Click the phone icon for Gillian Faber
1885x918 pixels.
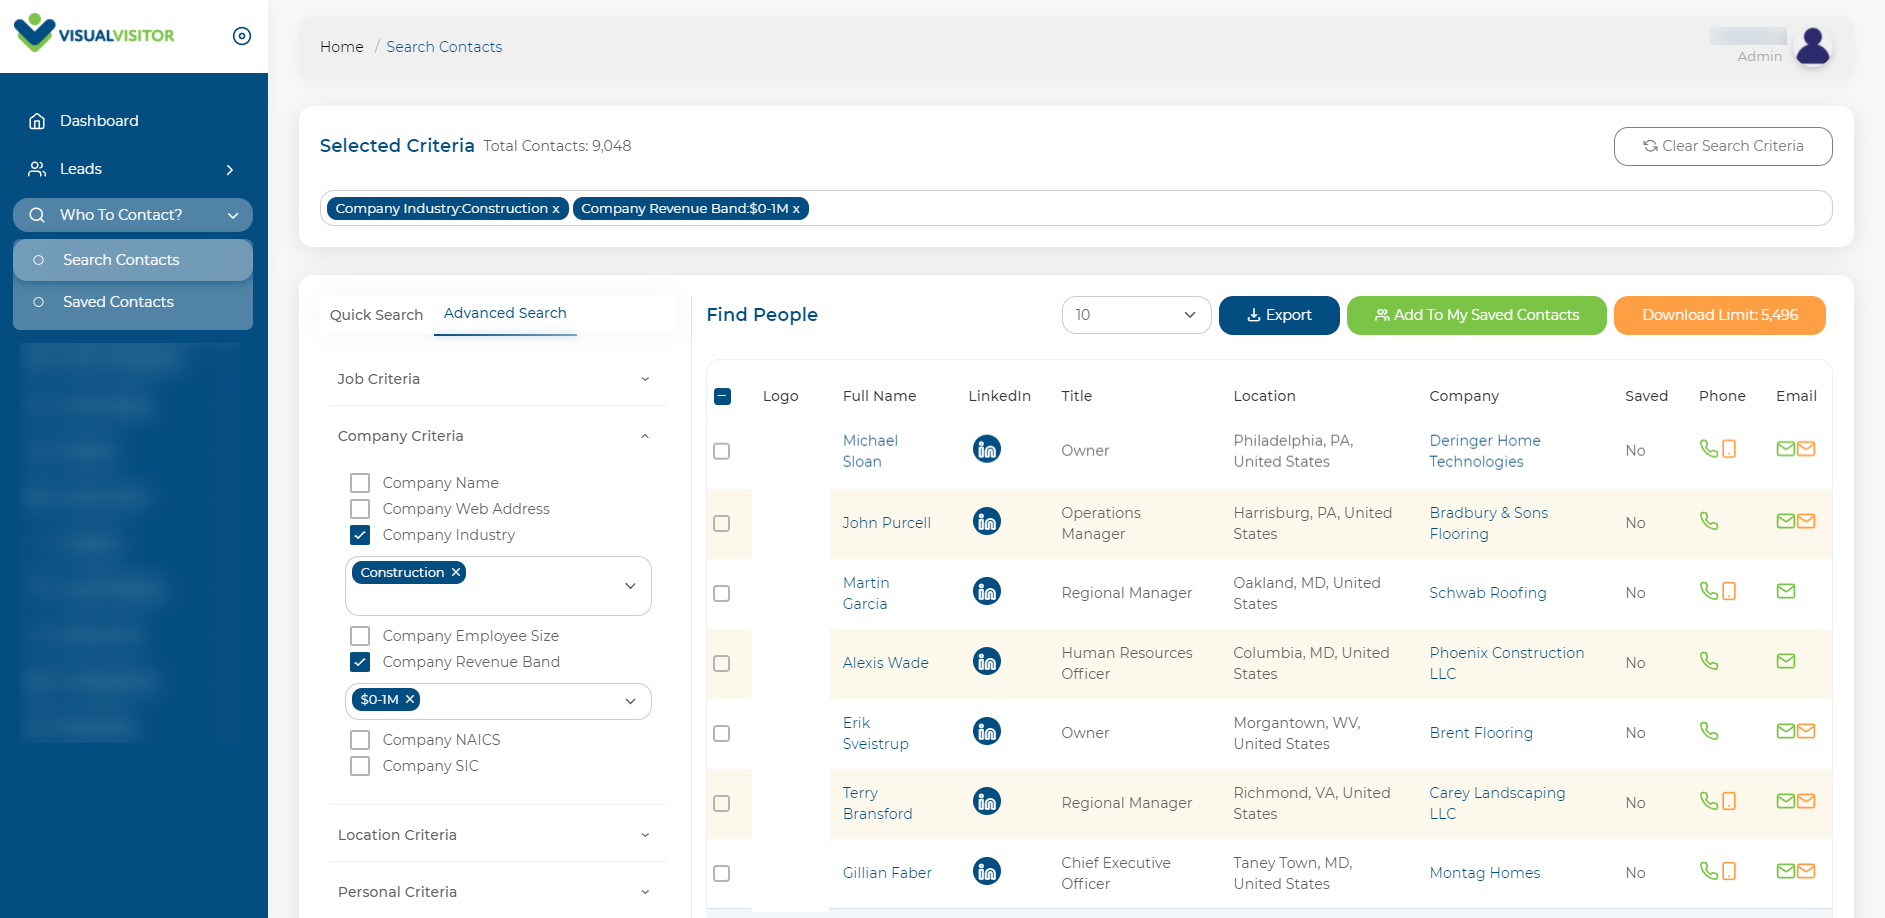[x=1709, y=871]
